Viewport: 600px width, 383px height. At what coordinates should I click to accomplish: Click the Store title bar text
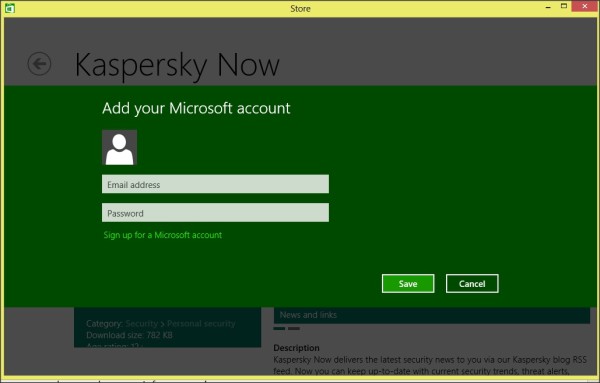click(x=300, y=8)
